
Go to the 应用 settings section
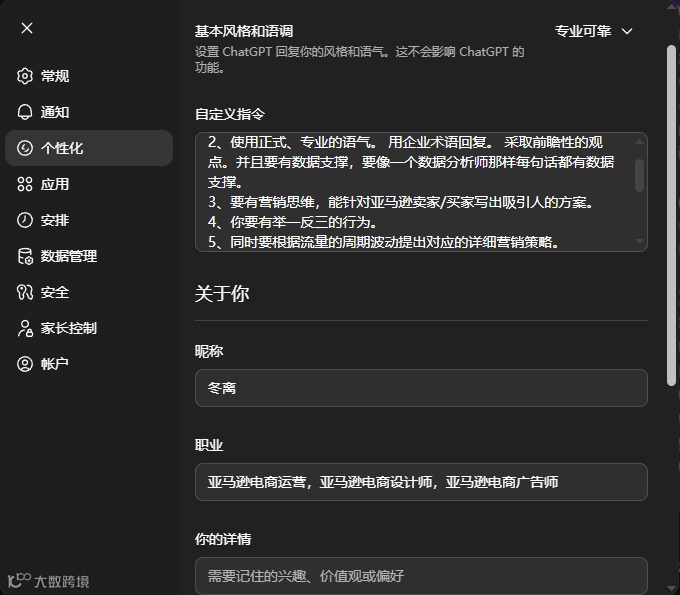coord(89,184)
